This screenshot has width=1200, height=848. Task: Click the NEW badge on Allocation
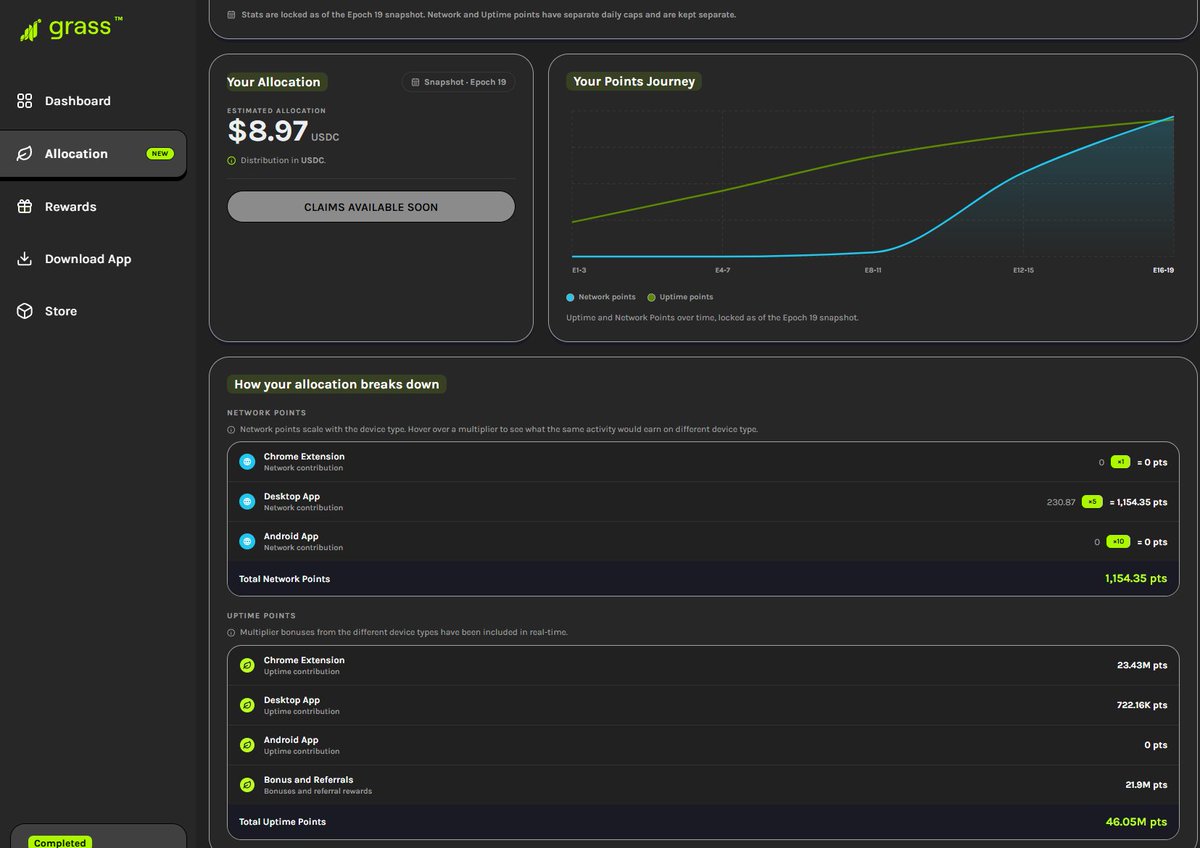[x=160, y=154]
